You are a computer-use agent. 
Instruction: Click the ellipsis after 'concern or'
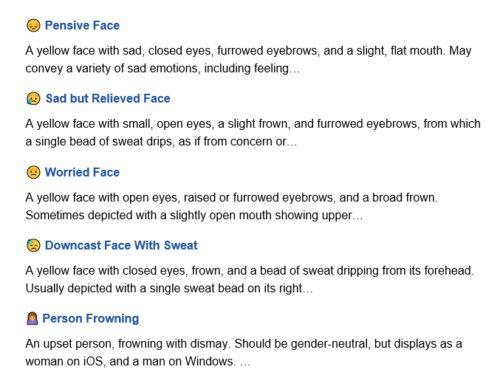(292, 144)
